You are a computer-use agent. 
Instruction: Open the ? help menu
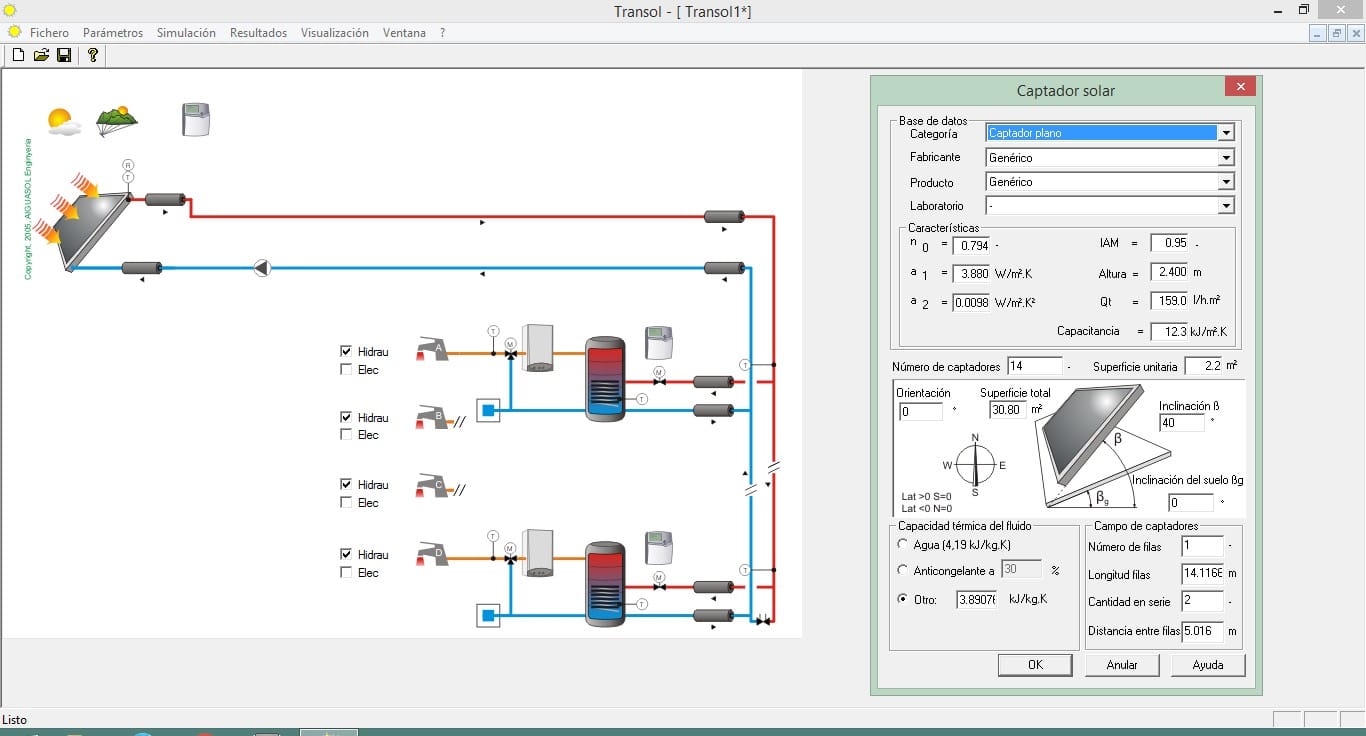point(442,33)
